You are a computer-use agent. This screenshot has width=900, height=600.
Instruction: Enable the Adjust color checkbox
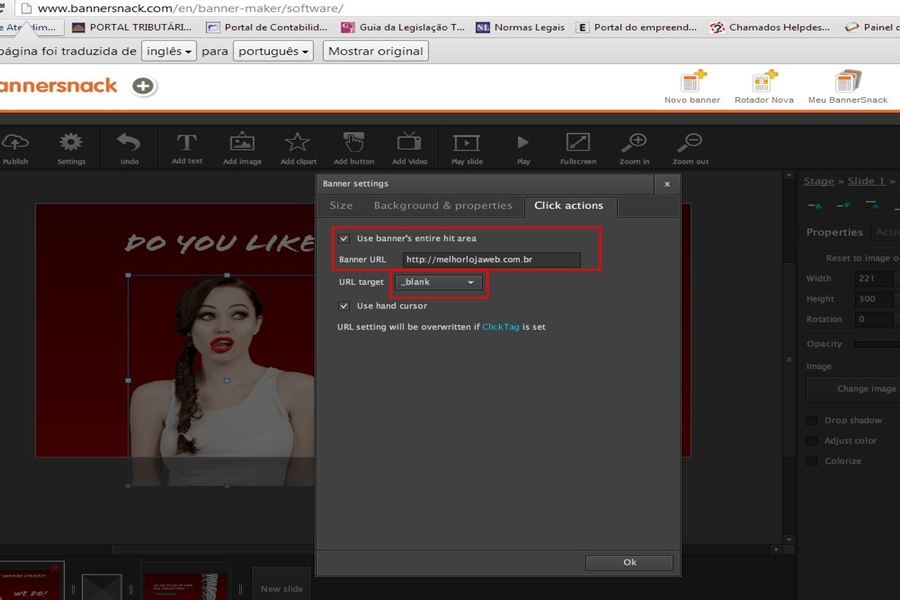[812, 441]
